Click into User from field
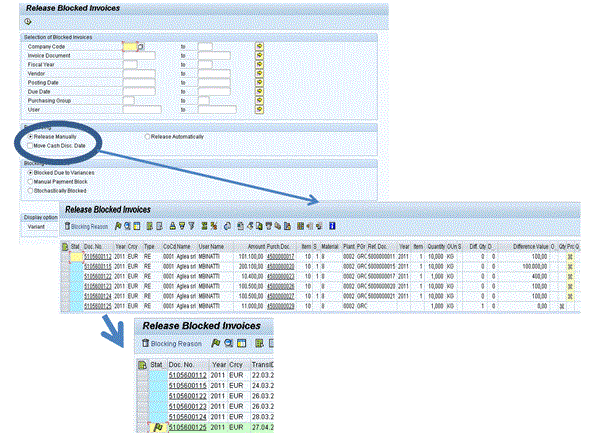The width and height of the screenshot is (600, 437). [x=142, y=110]
